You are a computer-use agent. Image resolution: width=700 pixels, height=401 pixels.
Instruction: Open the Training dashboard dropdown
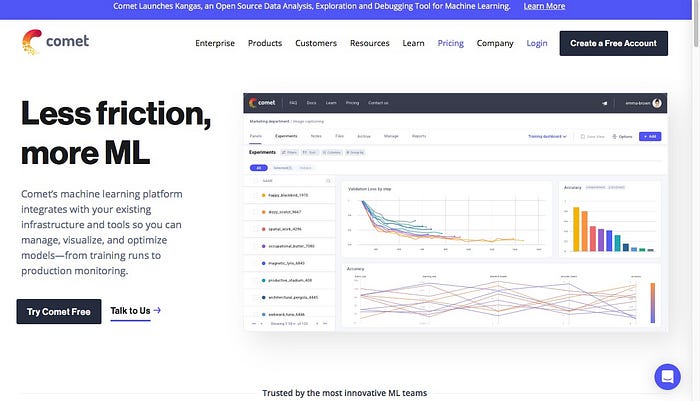click(547, 136)
